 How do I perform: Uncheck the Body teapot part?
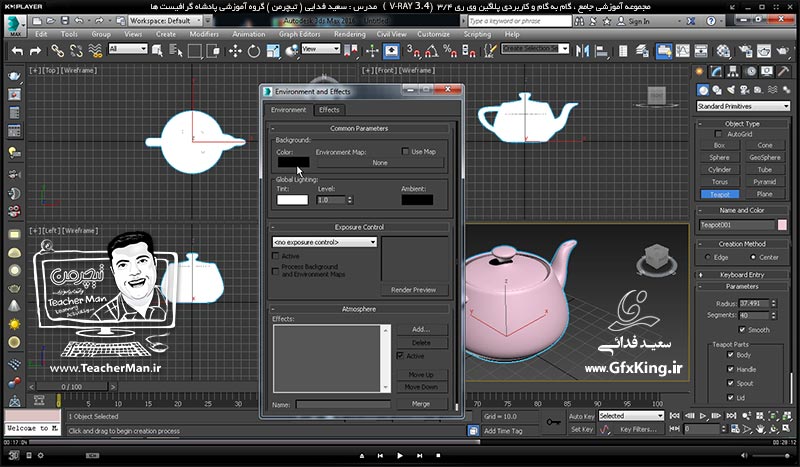730,355
